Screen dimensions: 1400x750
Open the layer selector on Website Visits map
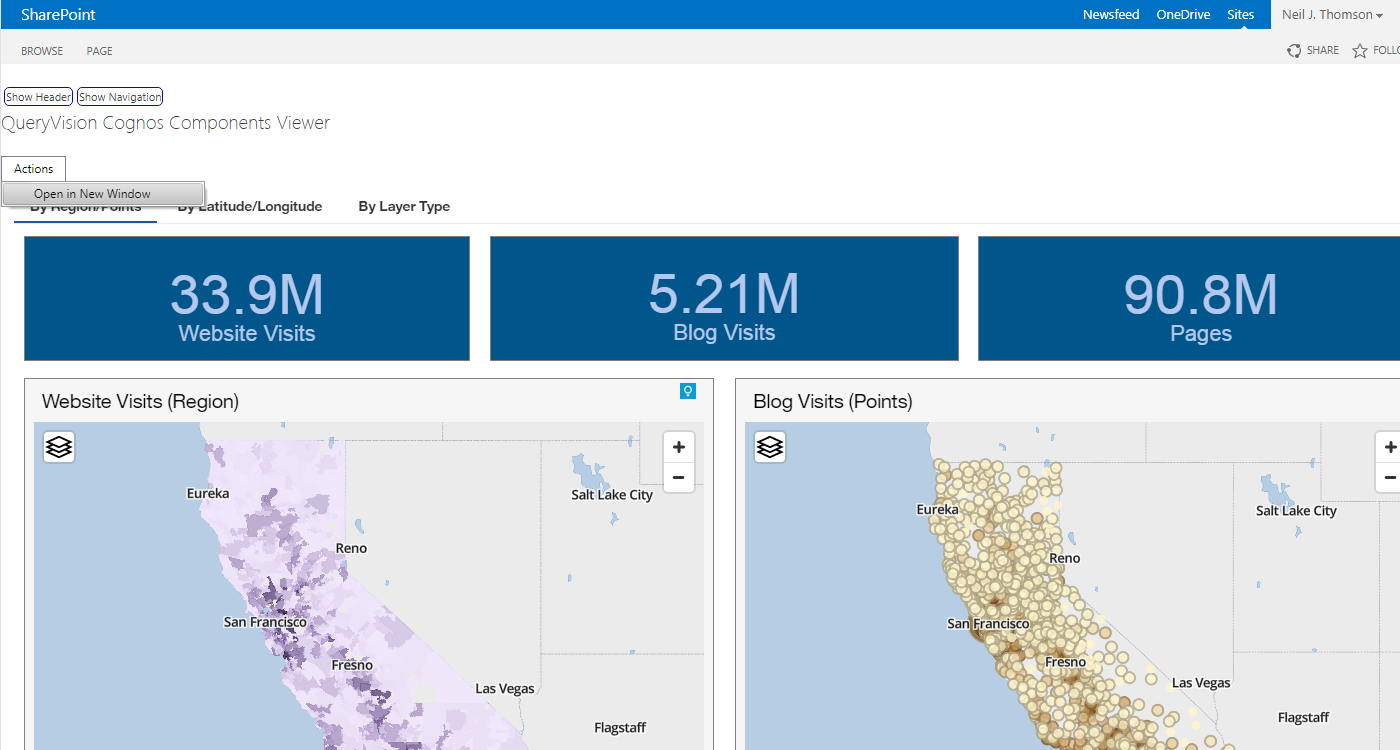[58, 446]
